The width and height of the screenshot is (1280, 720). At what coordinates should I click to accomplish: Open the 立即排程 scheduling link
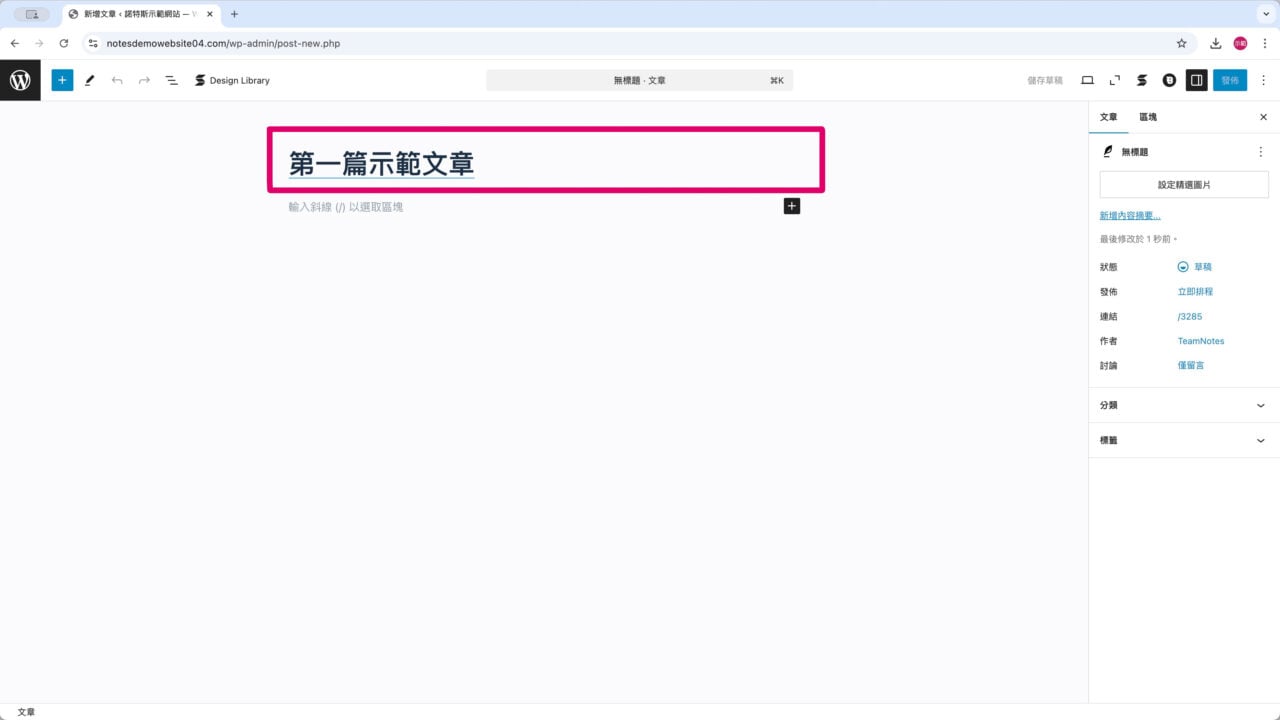coord(1196,291)
